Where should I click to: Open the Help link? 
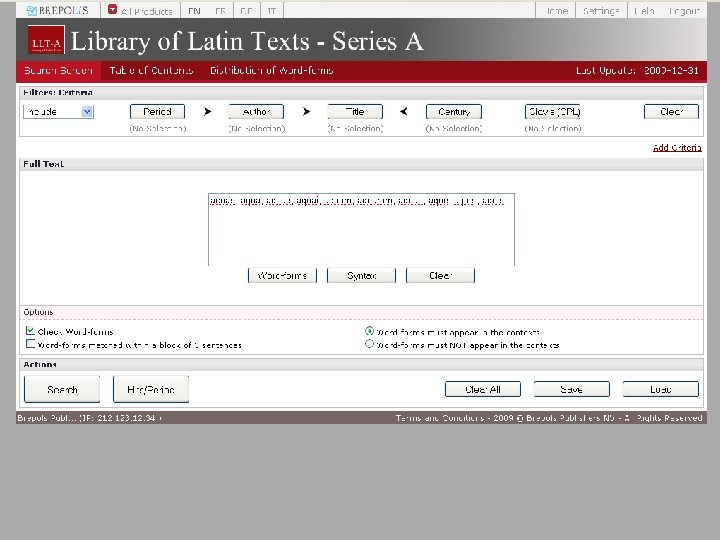click(644, 11)
